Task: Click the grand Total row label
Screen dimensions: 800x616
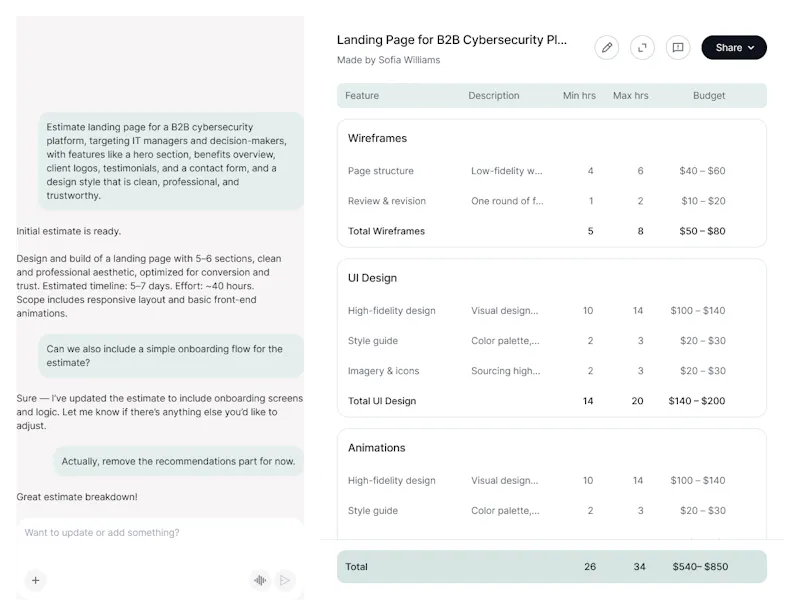Action: coord(356,566)
